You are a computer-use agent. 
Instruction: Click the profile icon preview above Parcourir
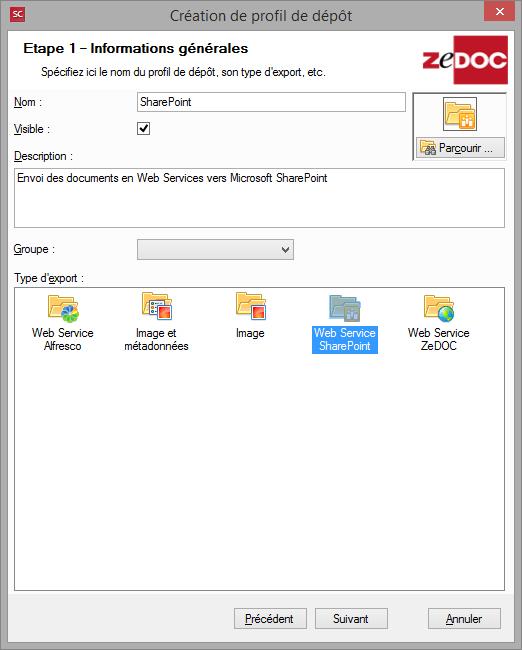(x=459, y=114)
